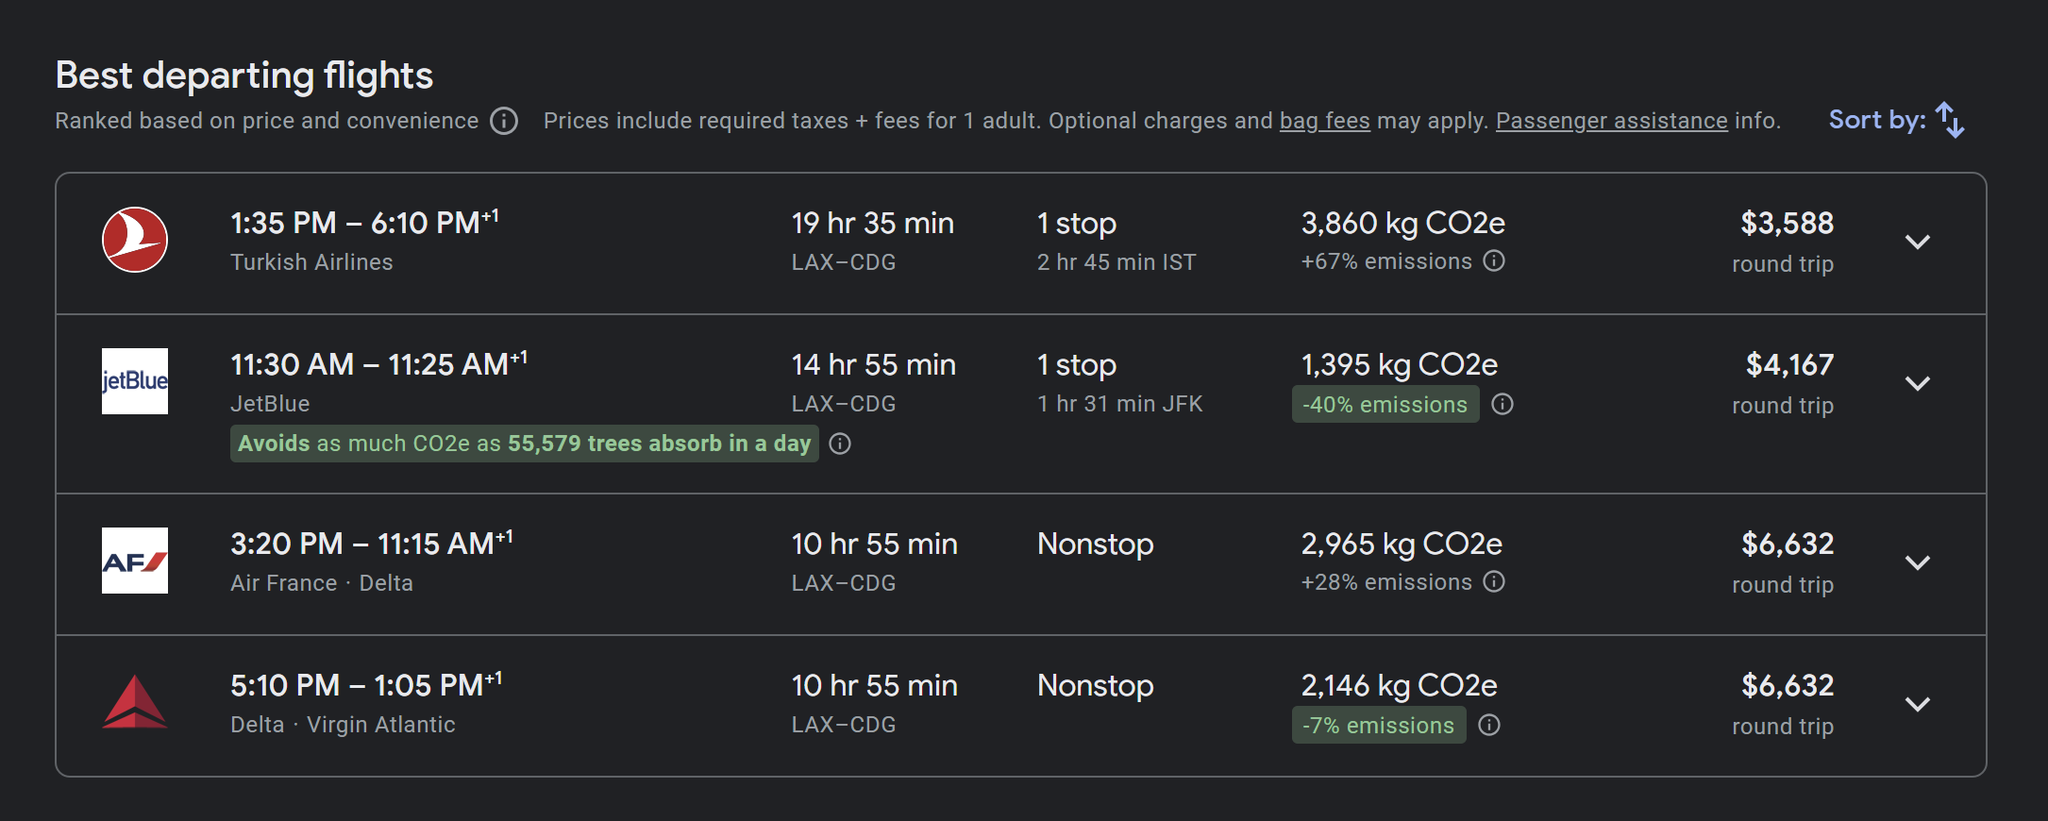Click the Delta airline logo

tap(135, 703)
